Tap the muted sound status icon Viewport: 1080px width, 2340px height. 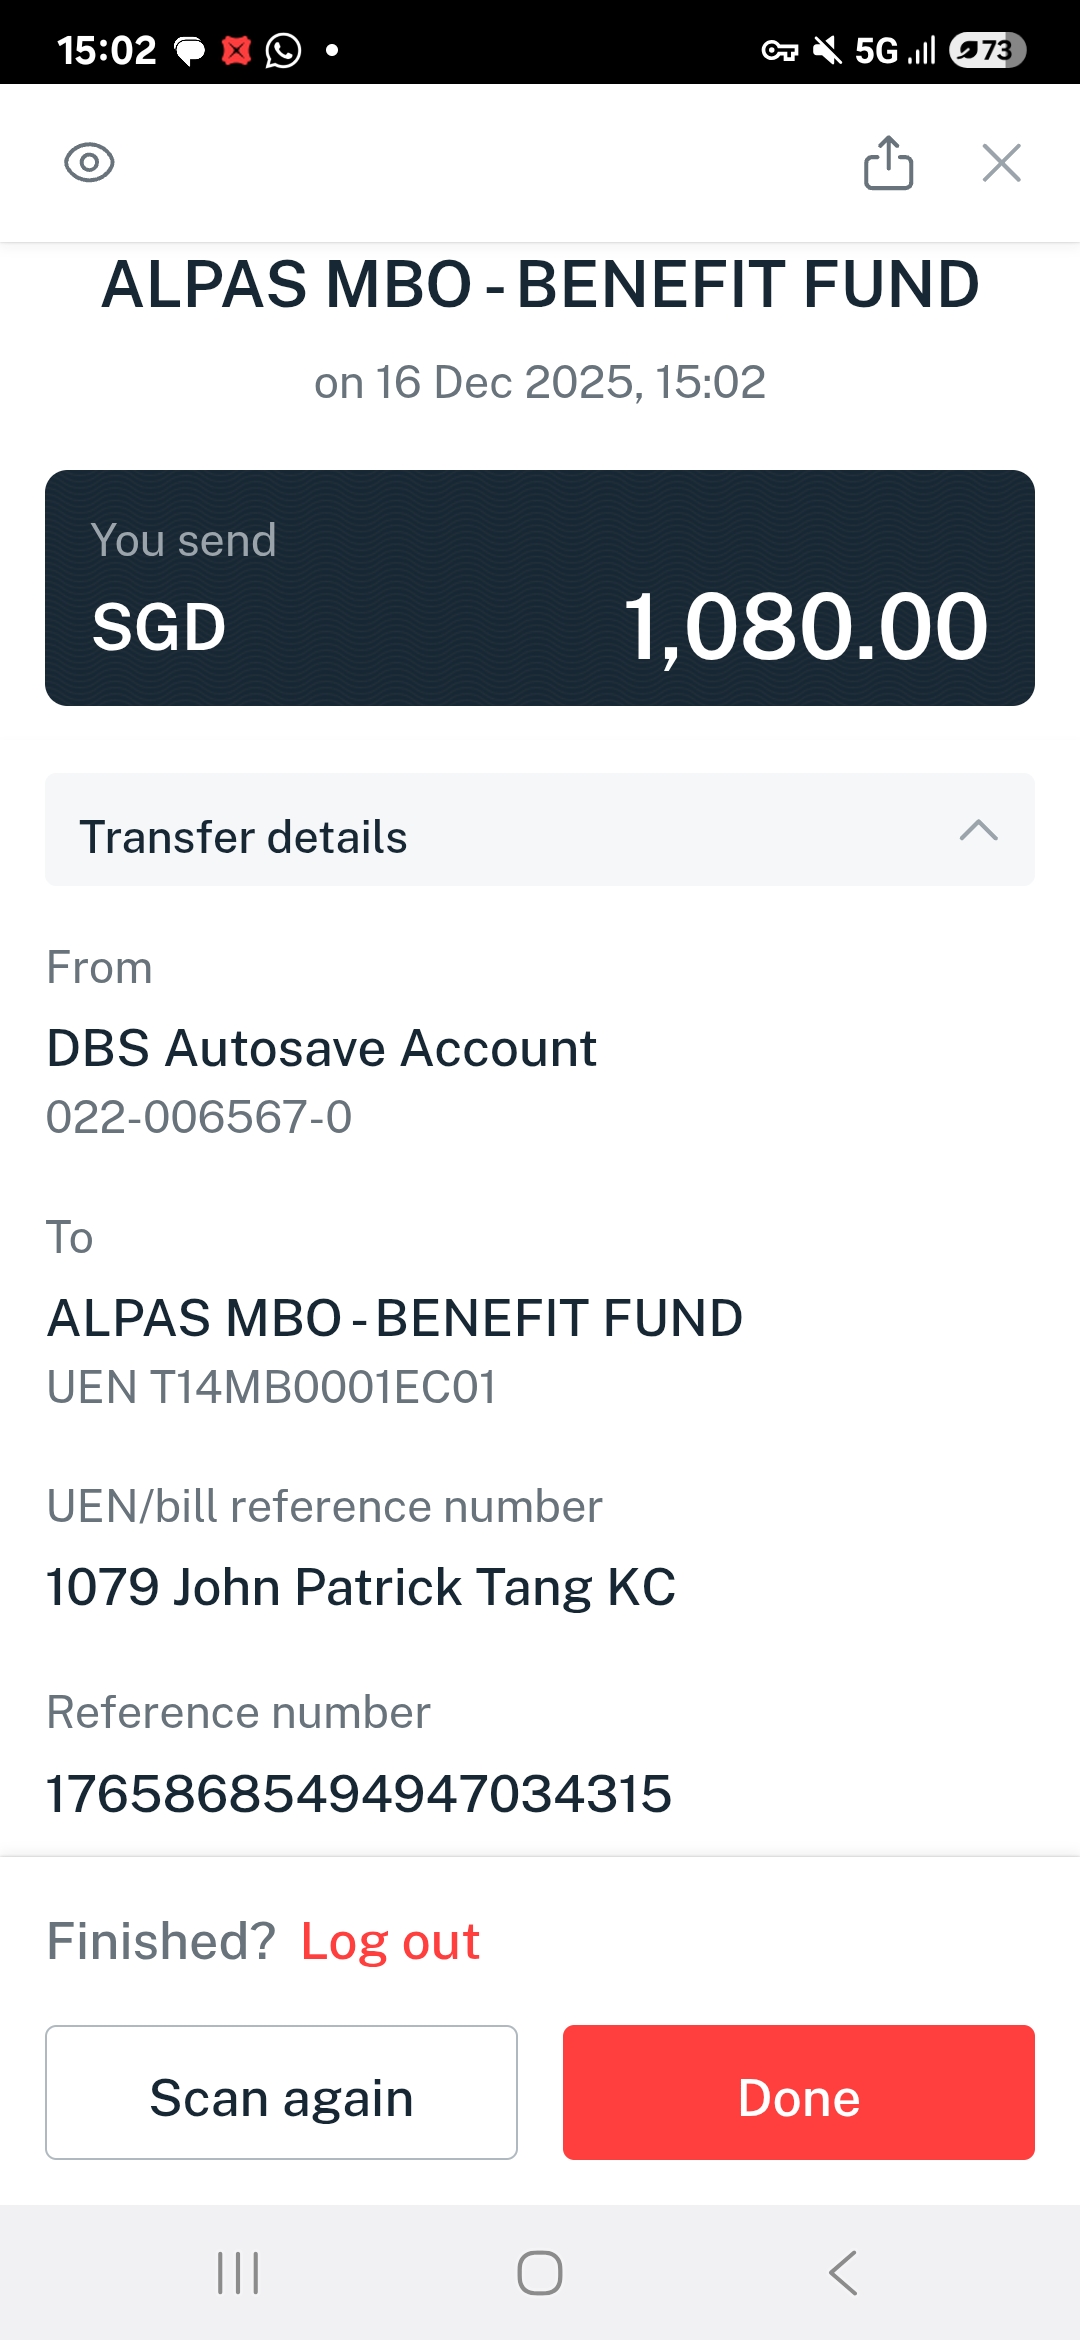point(827,50)
